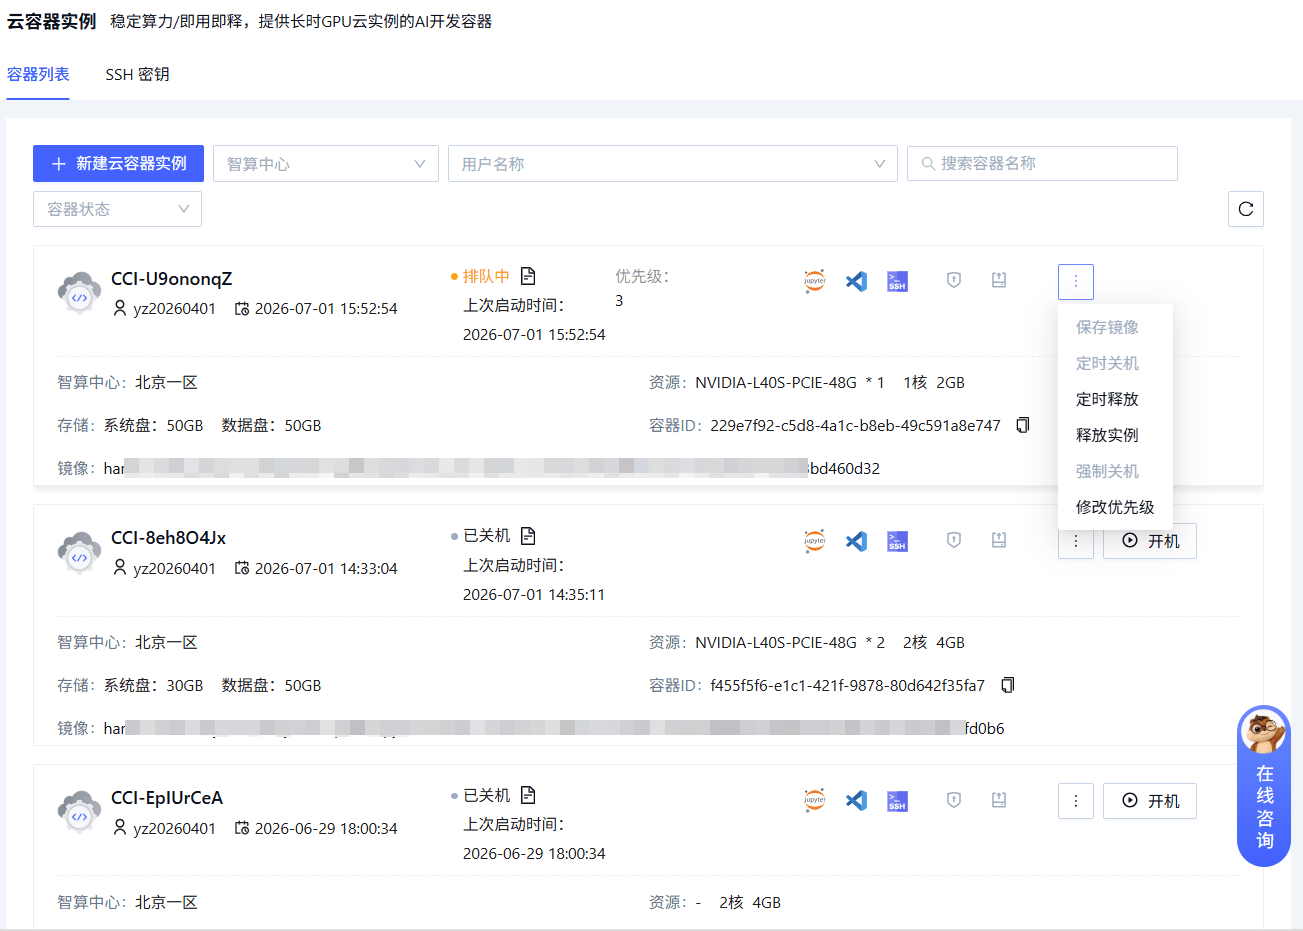This screenshot has height=931, width=1303.
Task: Close the more-actions menu for CCI-U9ononqZ
Action: pyautogui.click(x=1076, y=282)
